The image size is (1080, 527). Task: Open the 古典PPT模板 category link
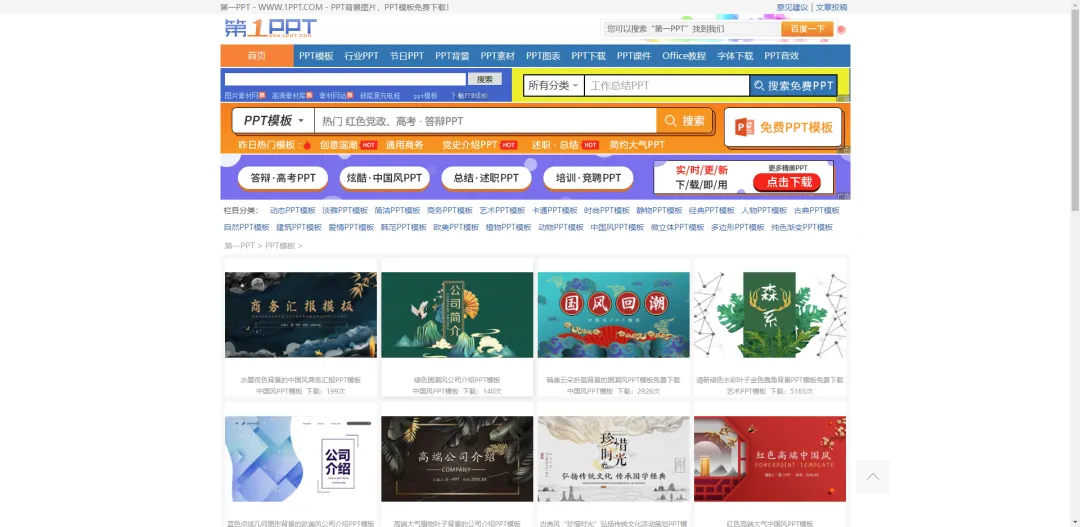click(816, 211)
